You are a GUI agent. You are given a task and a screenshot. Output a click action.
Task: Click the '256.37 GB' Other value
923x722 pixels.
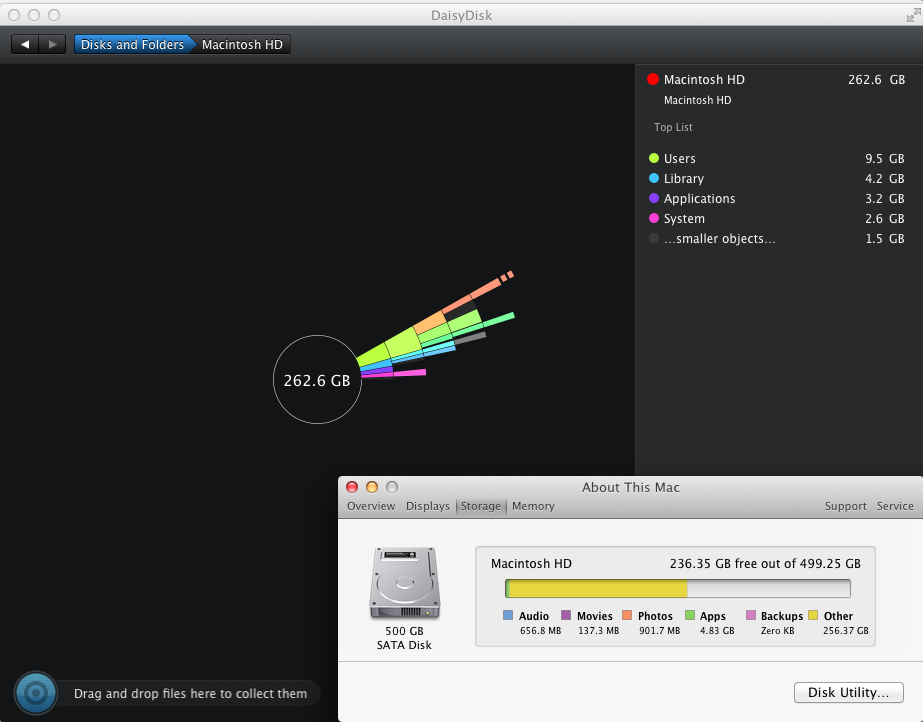pyautogui.click(x=846, y=631)
